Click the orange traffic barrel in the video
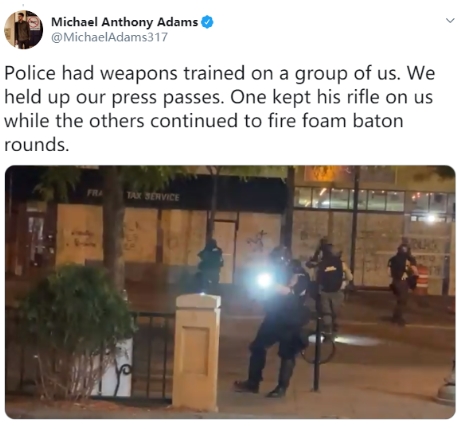Screen dimensions: 459x429 [x=422, y=280]
